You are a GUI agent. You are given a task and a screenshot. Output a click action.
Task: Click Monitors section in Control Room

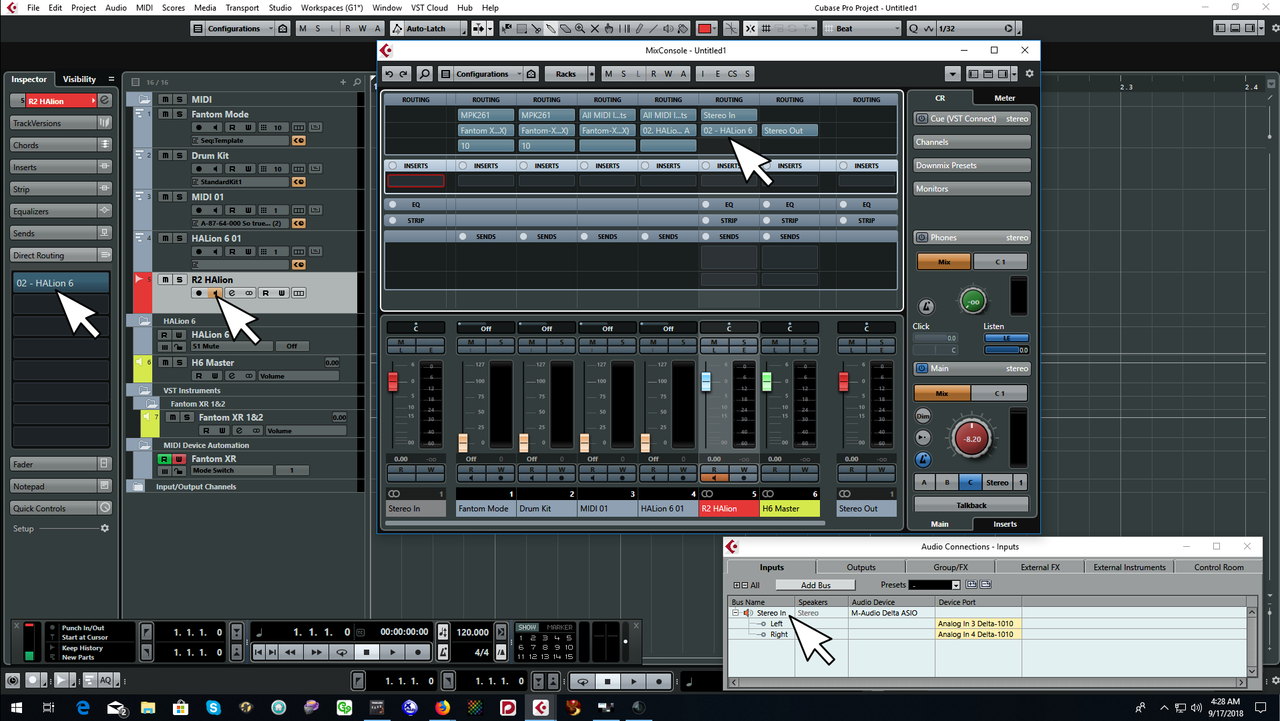[x=972, y=188]
